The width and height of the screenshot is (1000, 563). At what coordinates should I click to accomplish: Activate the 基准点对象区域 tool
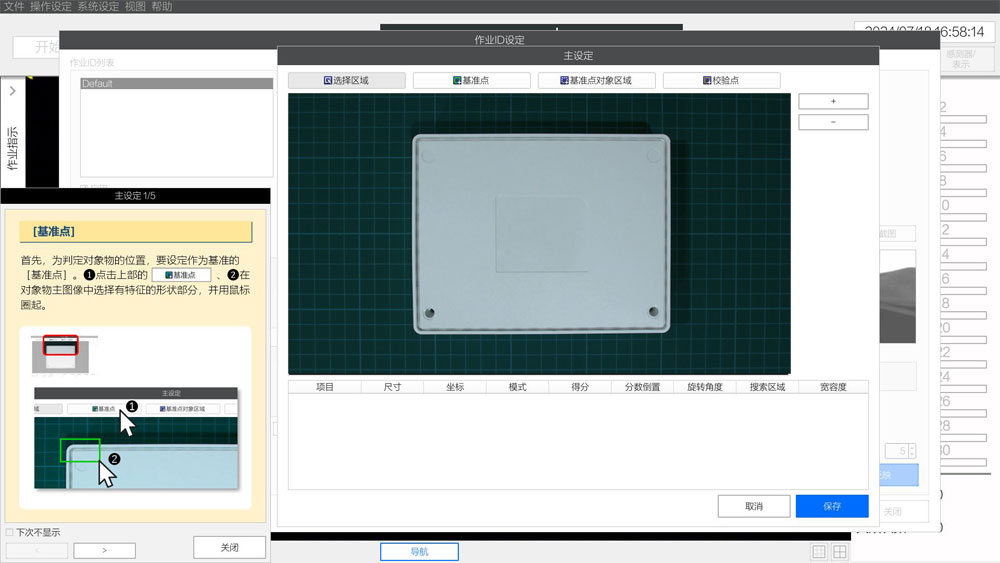point(596,80)
